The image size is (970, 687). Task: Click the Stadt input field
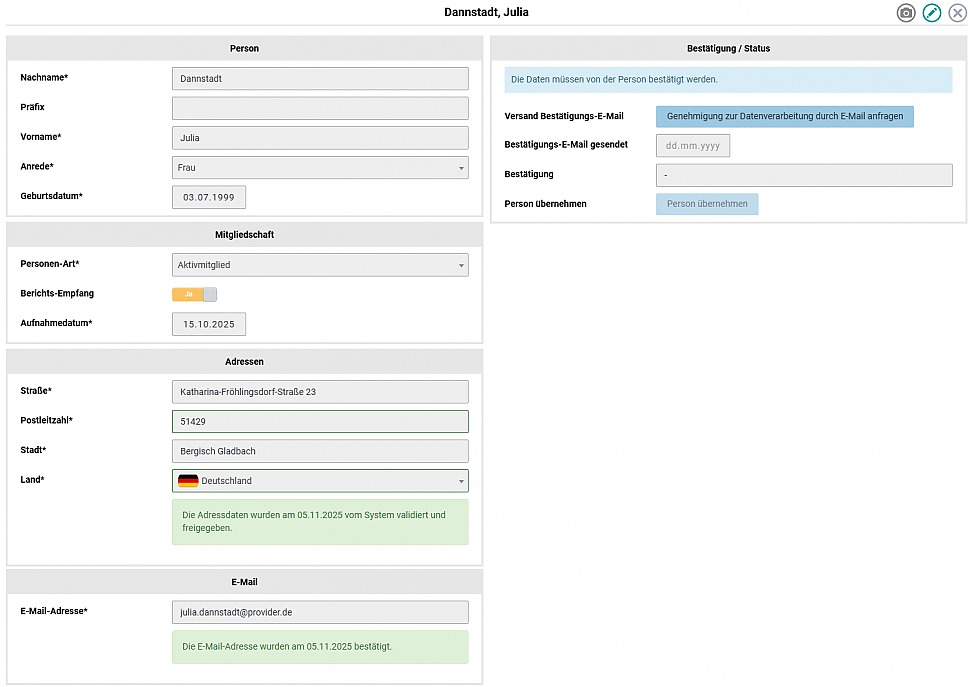(320, 452)
